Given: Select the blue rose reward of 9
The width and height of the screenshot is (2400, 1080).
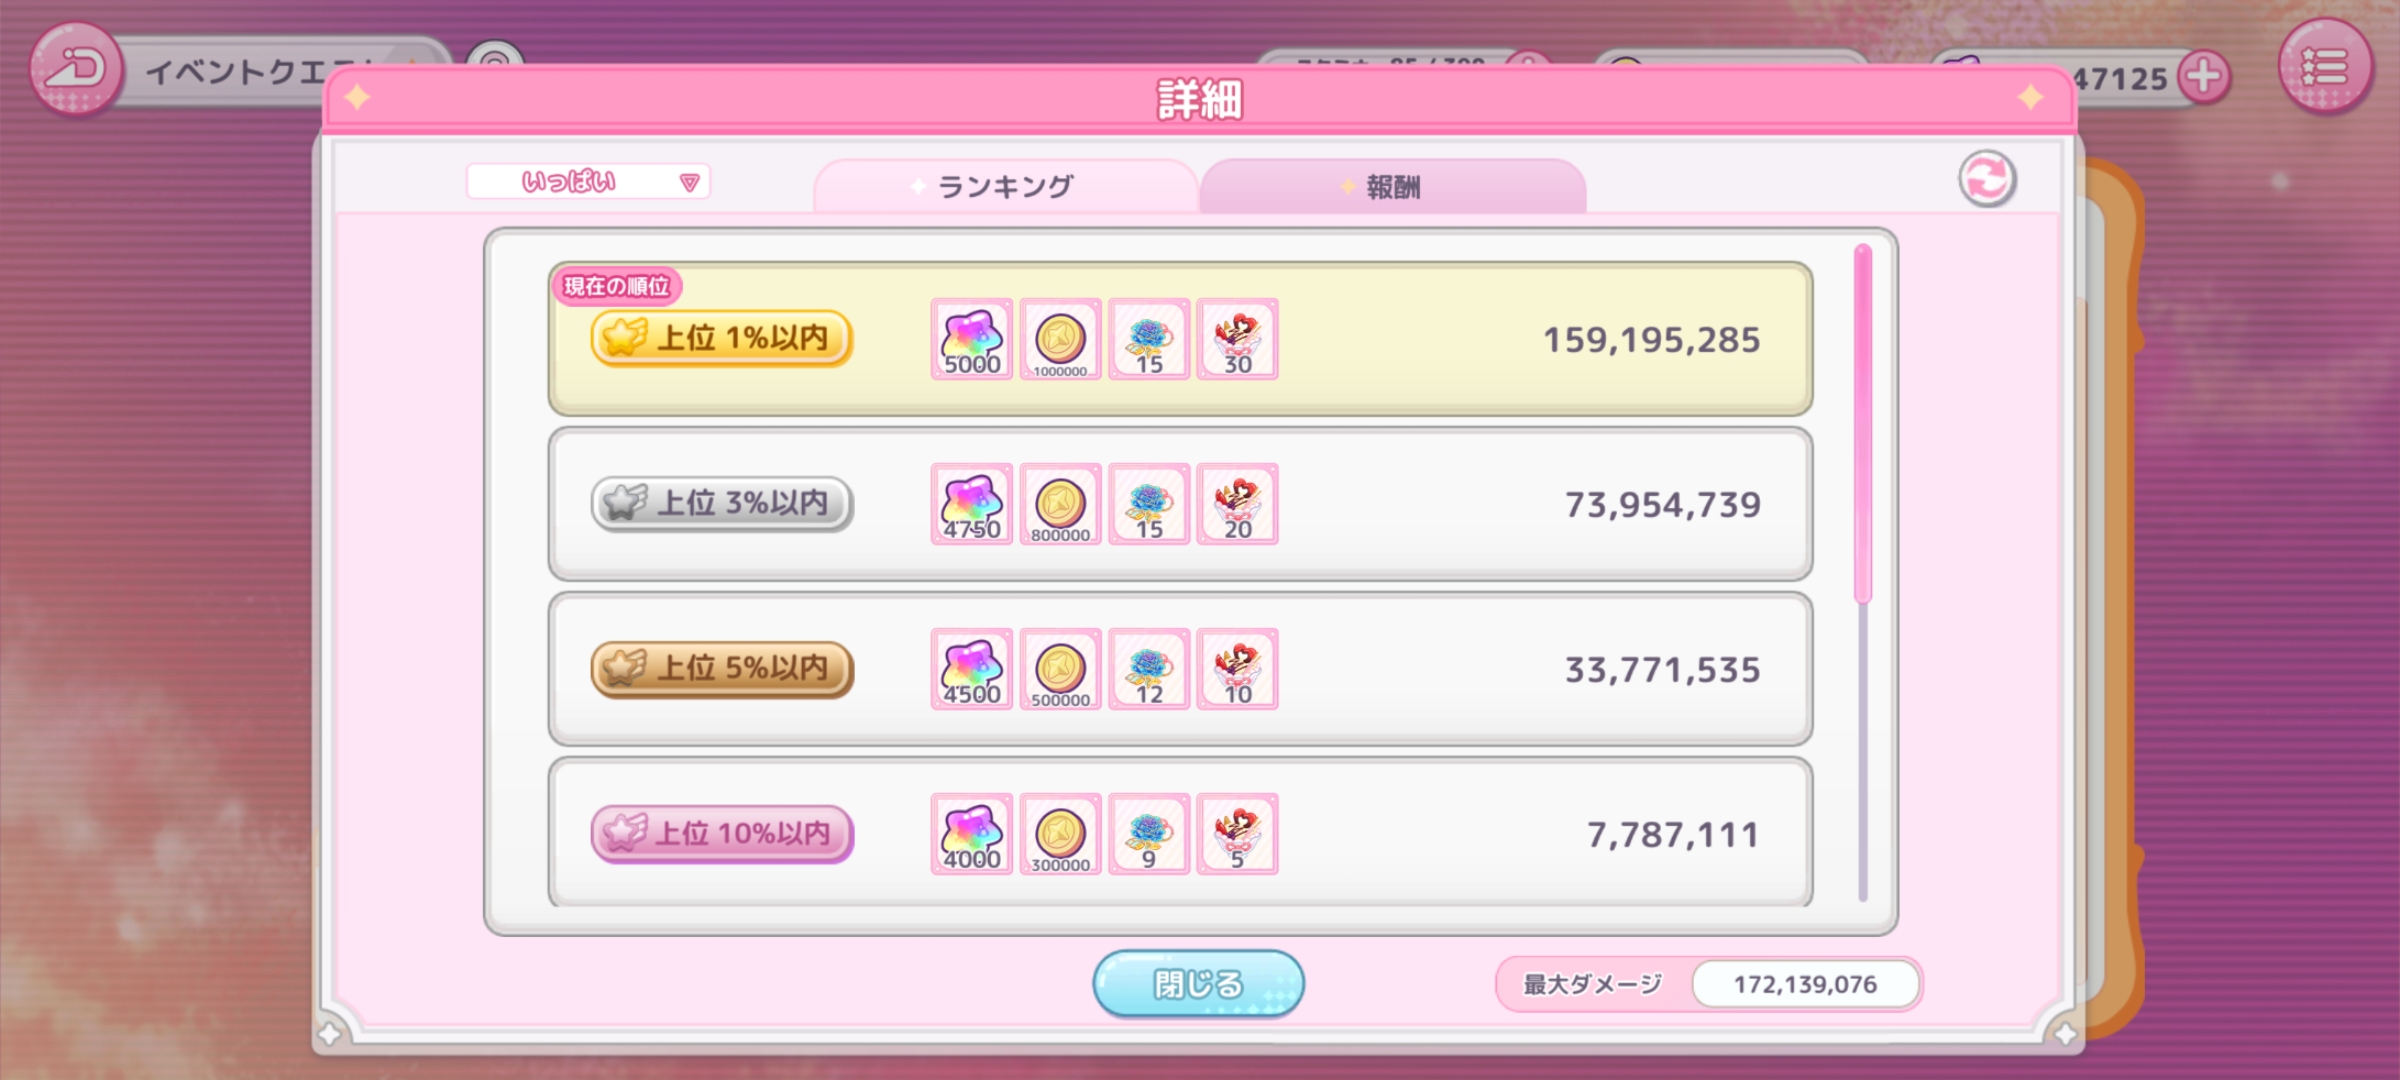Looking at the screenshot, I should (x=1149, y=834).
